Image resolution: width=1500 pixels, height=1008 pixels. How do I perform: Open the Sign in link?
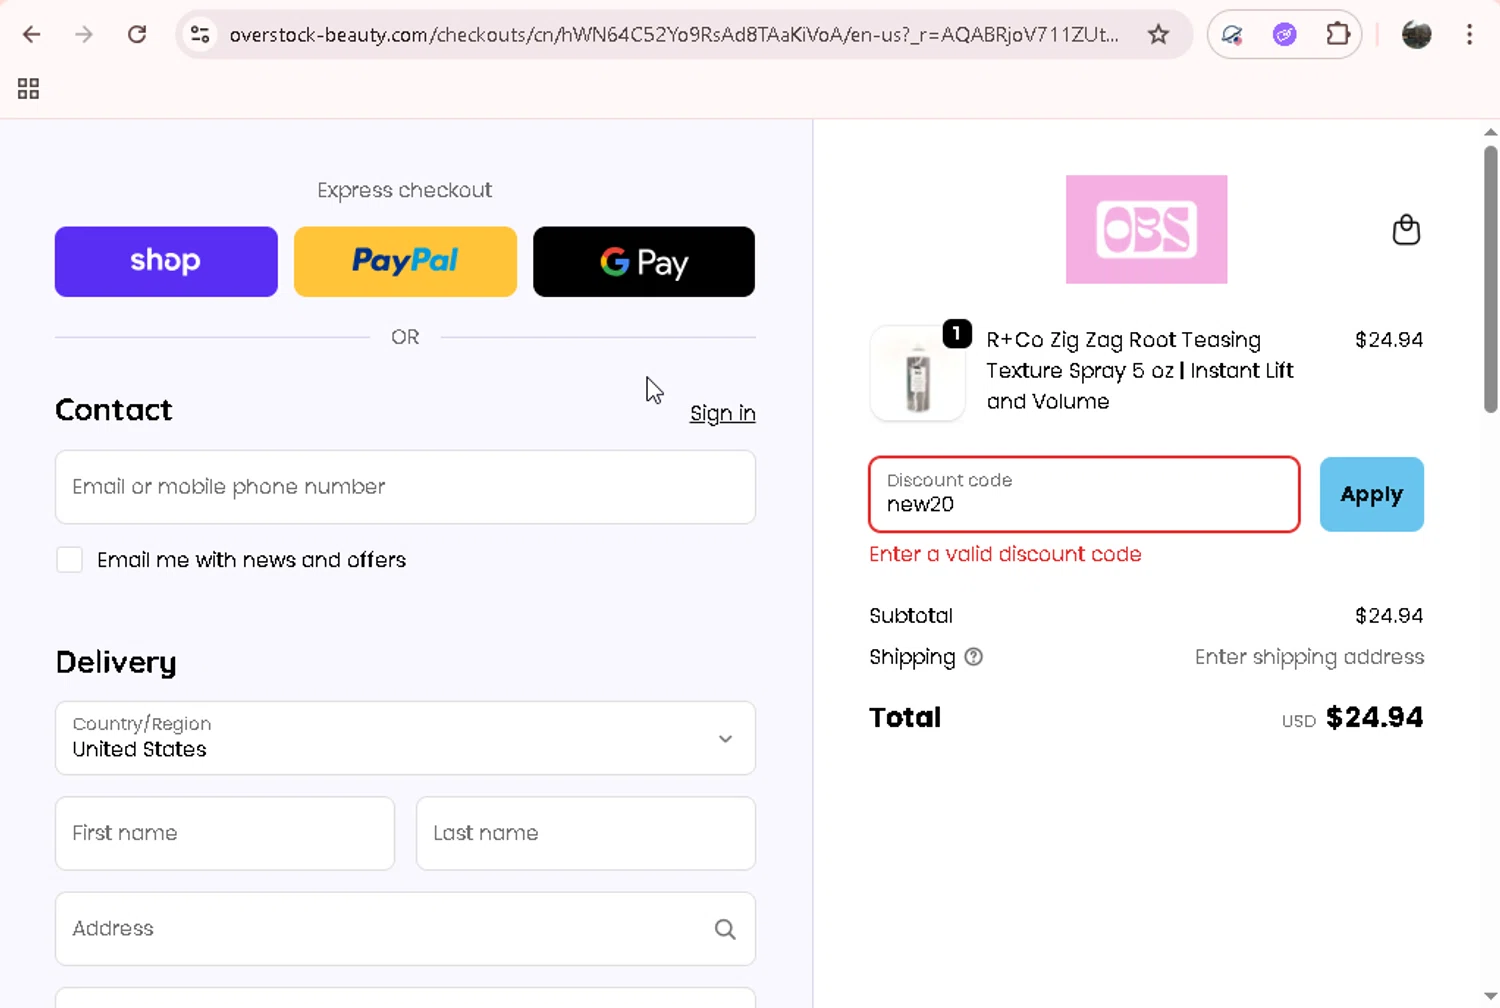(722, 413)
